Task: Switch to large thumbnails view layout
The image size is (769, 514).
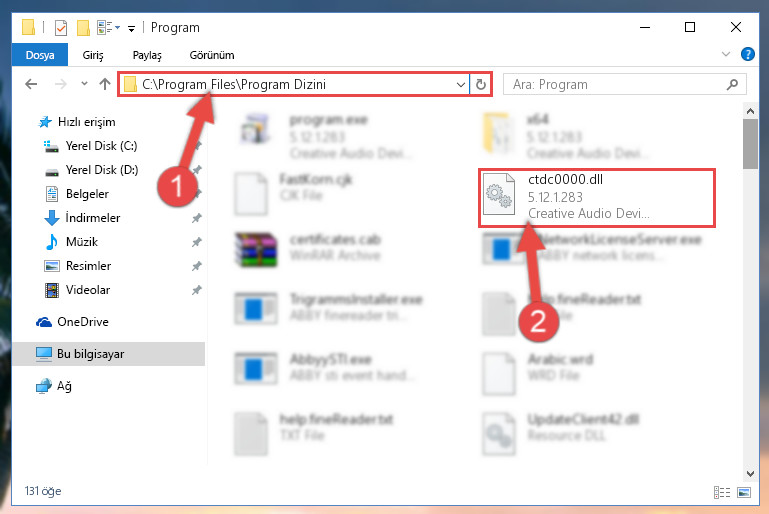Action: pos(744,492)
